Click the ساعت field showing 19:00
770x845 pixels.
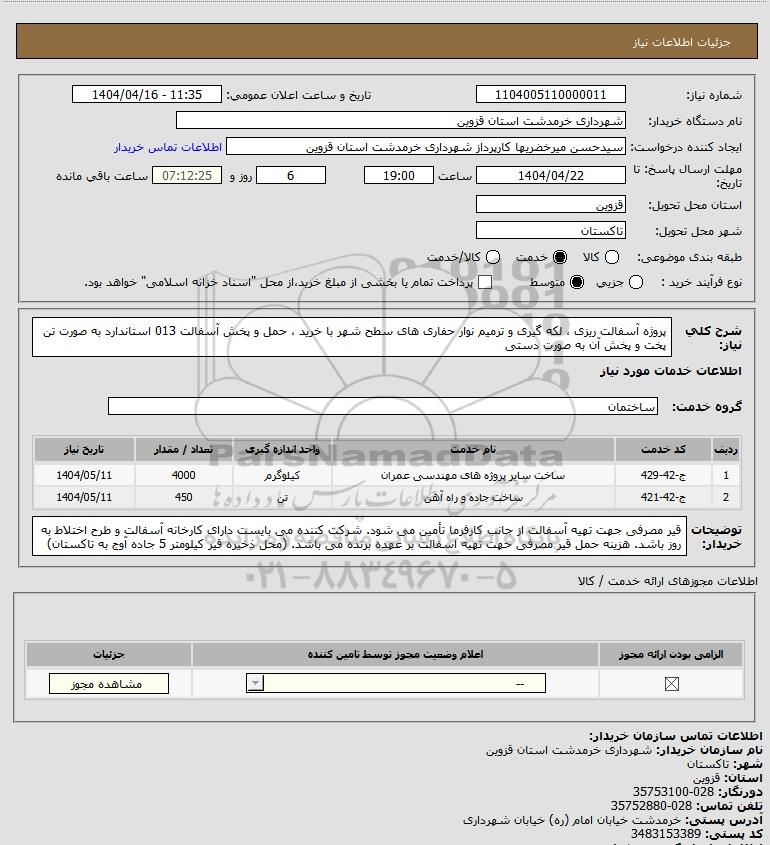399,176
